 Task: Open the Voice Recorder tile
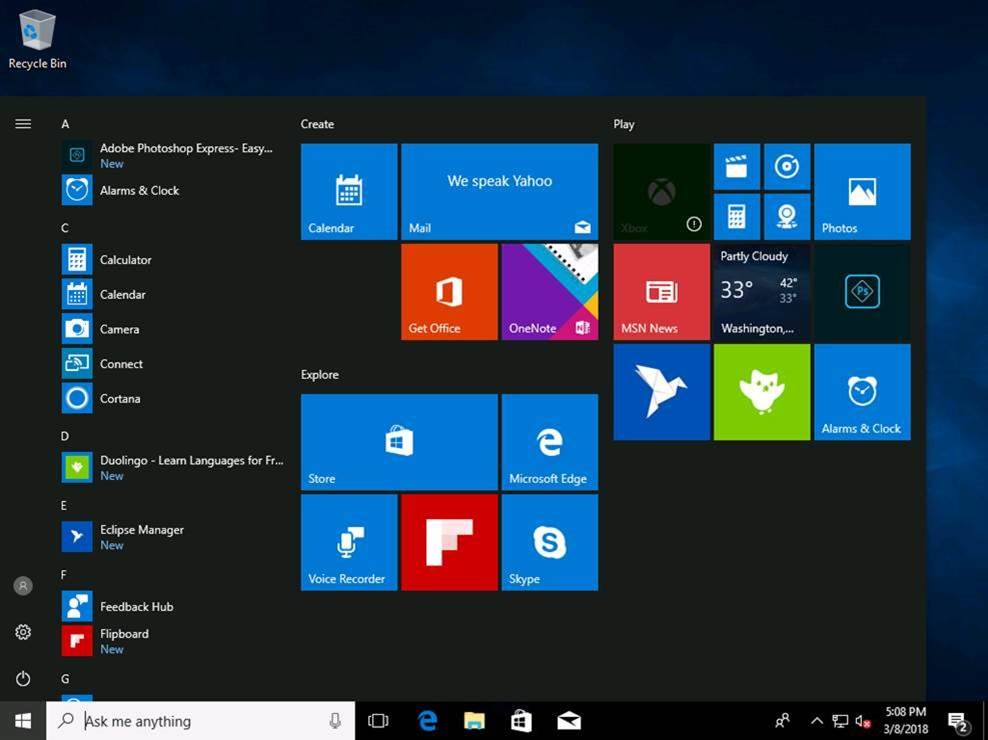349,542
